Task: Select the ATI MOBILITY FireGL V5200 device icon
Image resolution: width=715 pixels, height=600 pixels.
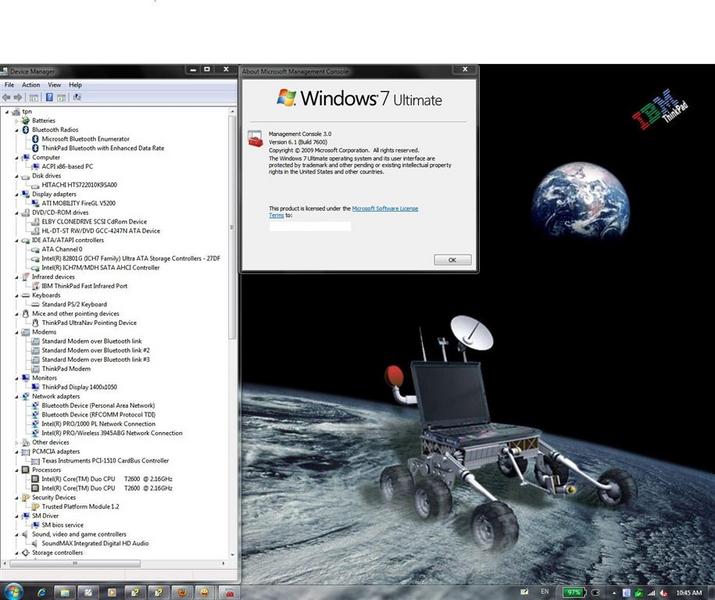Action: point(36,203)
